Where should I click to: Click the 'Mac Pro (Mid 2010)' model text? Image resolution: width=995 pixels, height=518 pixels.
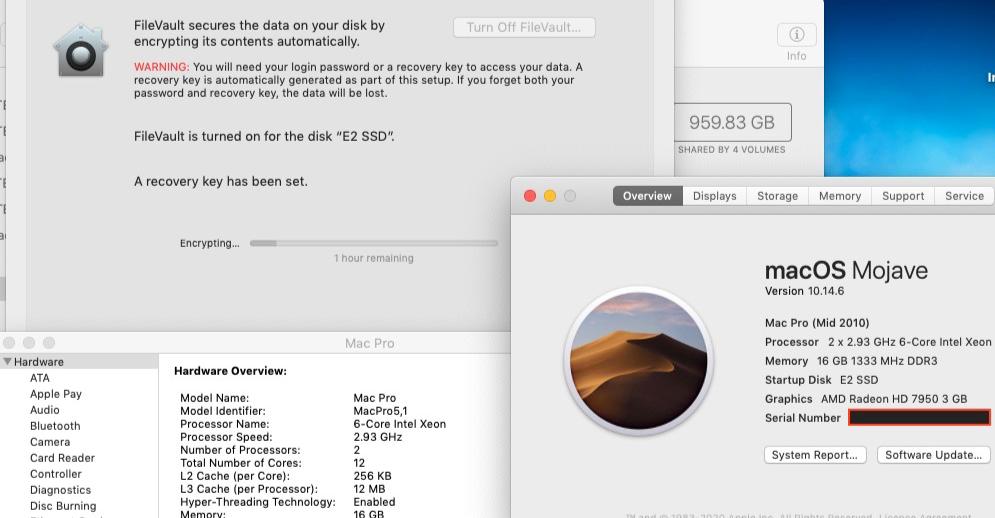[x=817, y=322]
